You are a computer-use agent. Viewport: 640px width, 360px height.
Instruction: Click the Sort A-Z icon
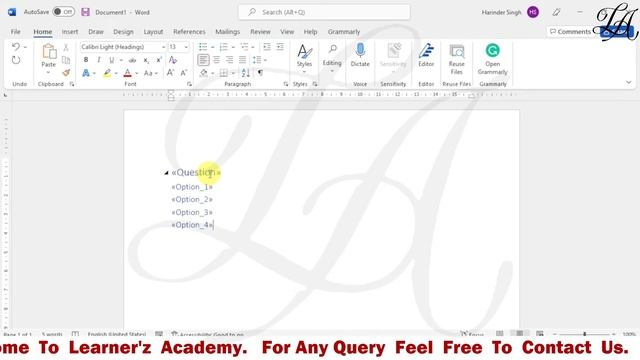(x=245, y=73)
